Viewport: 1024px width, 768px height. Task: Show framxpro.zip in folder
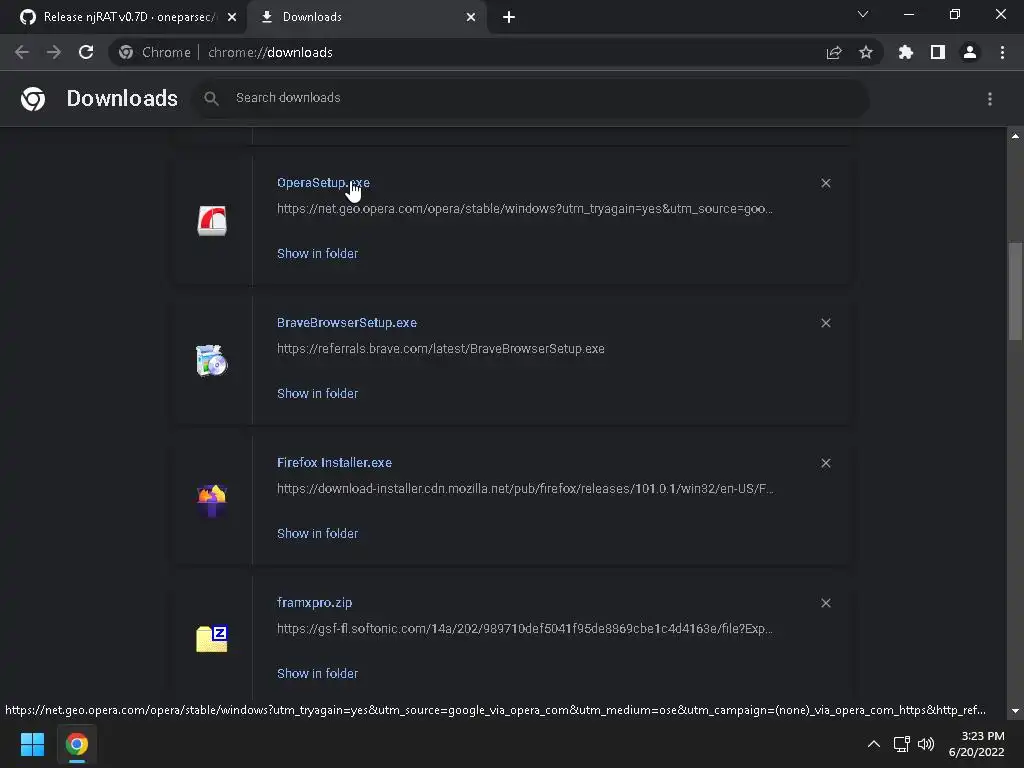tap(317, 673)
